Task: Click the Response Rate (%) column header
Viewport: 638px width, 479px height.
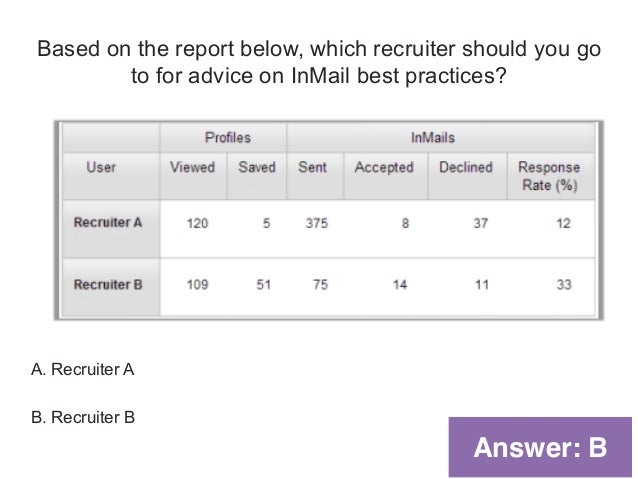Action: (x=548, y=176)
